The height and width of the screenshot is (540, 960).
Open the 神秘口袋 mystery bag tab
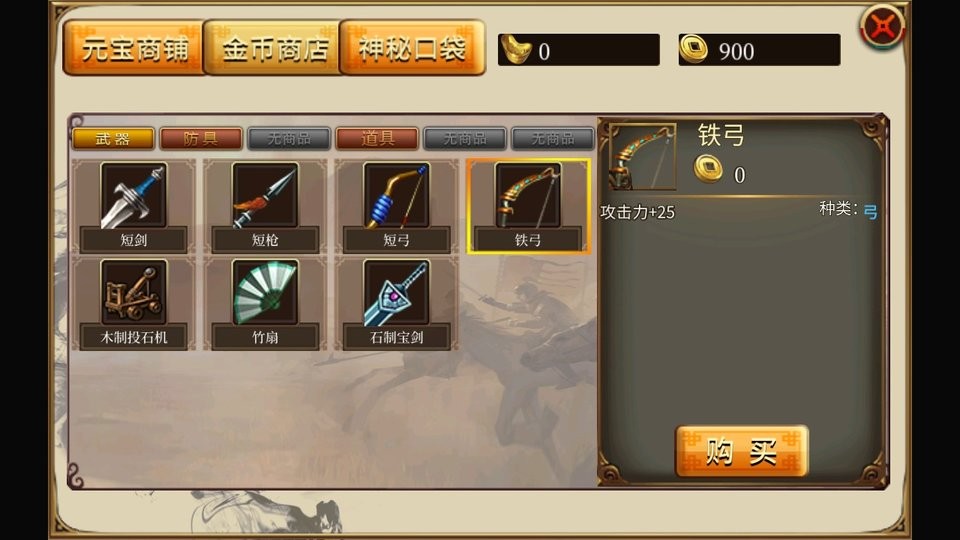point(413,48)
